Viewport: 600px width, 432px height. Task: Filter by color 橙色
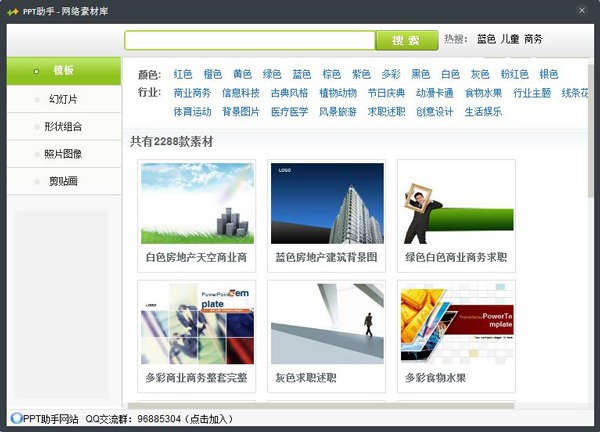pos(213,74)
